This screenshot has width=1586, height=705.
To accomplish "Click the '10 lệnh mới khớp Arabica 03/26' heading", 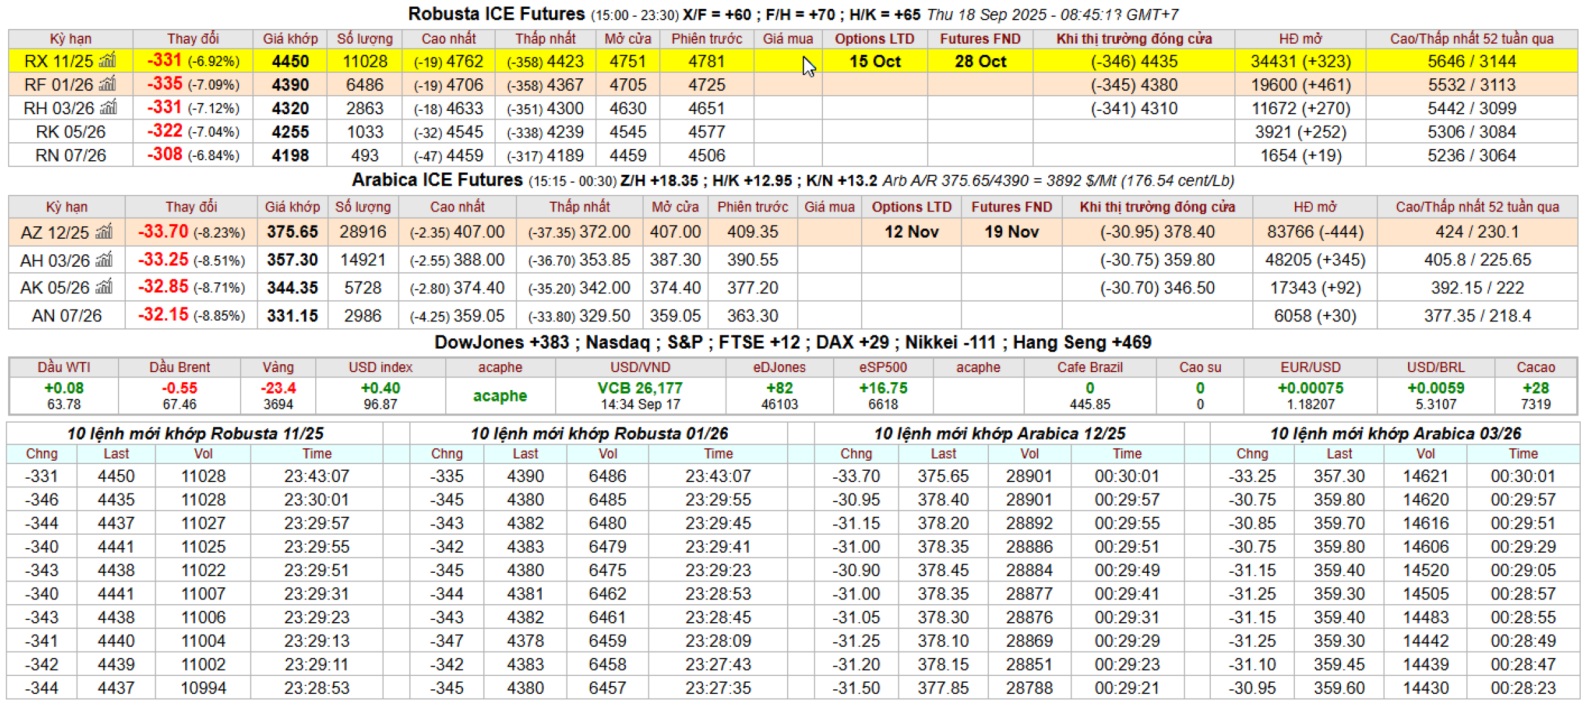I will (1395, 434).
